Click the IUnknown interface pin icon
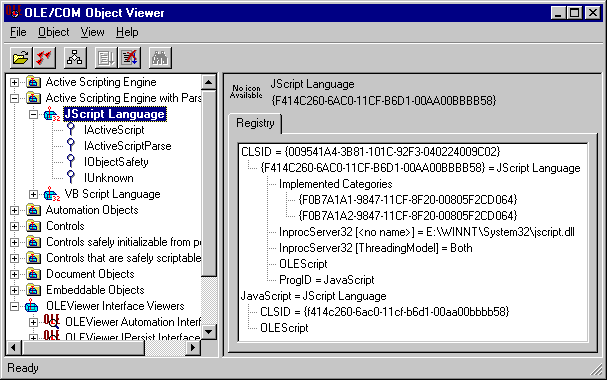The image size is (607, 380). click(x=70, y=178)
